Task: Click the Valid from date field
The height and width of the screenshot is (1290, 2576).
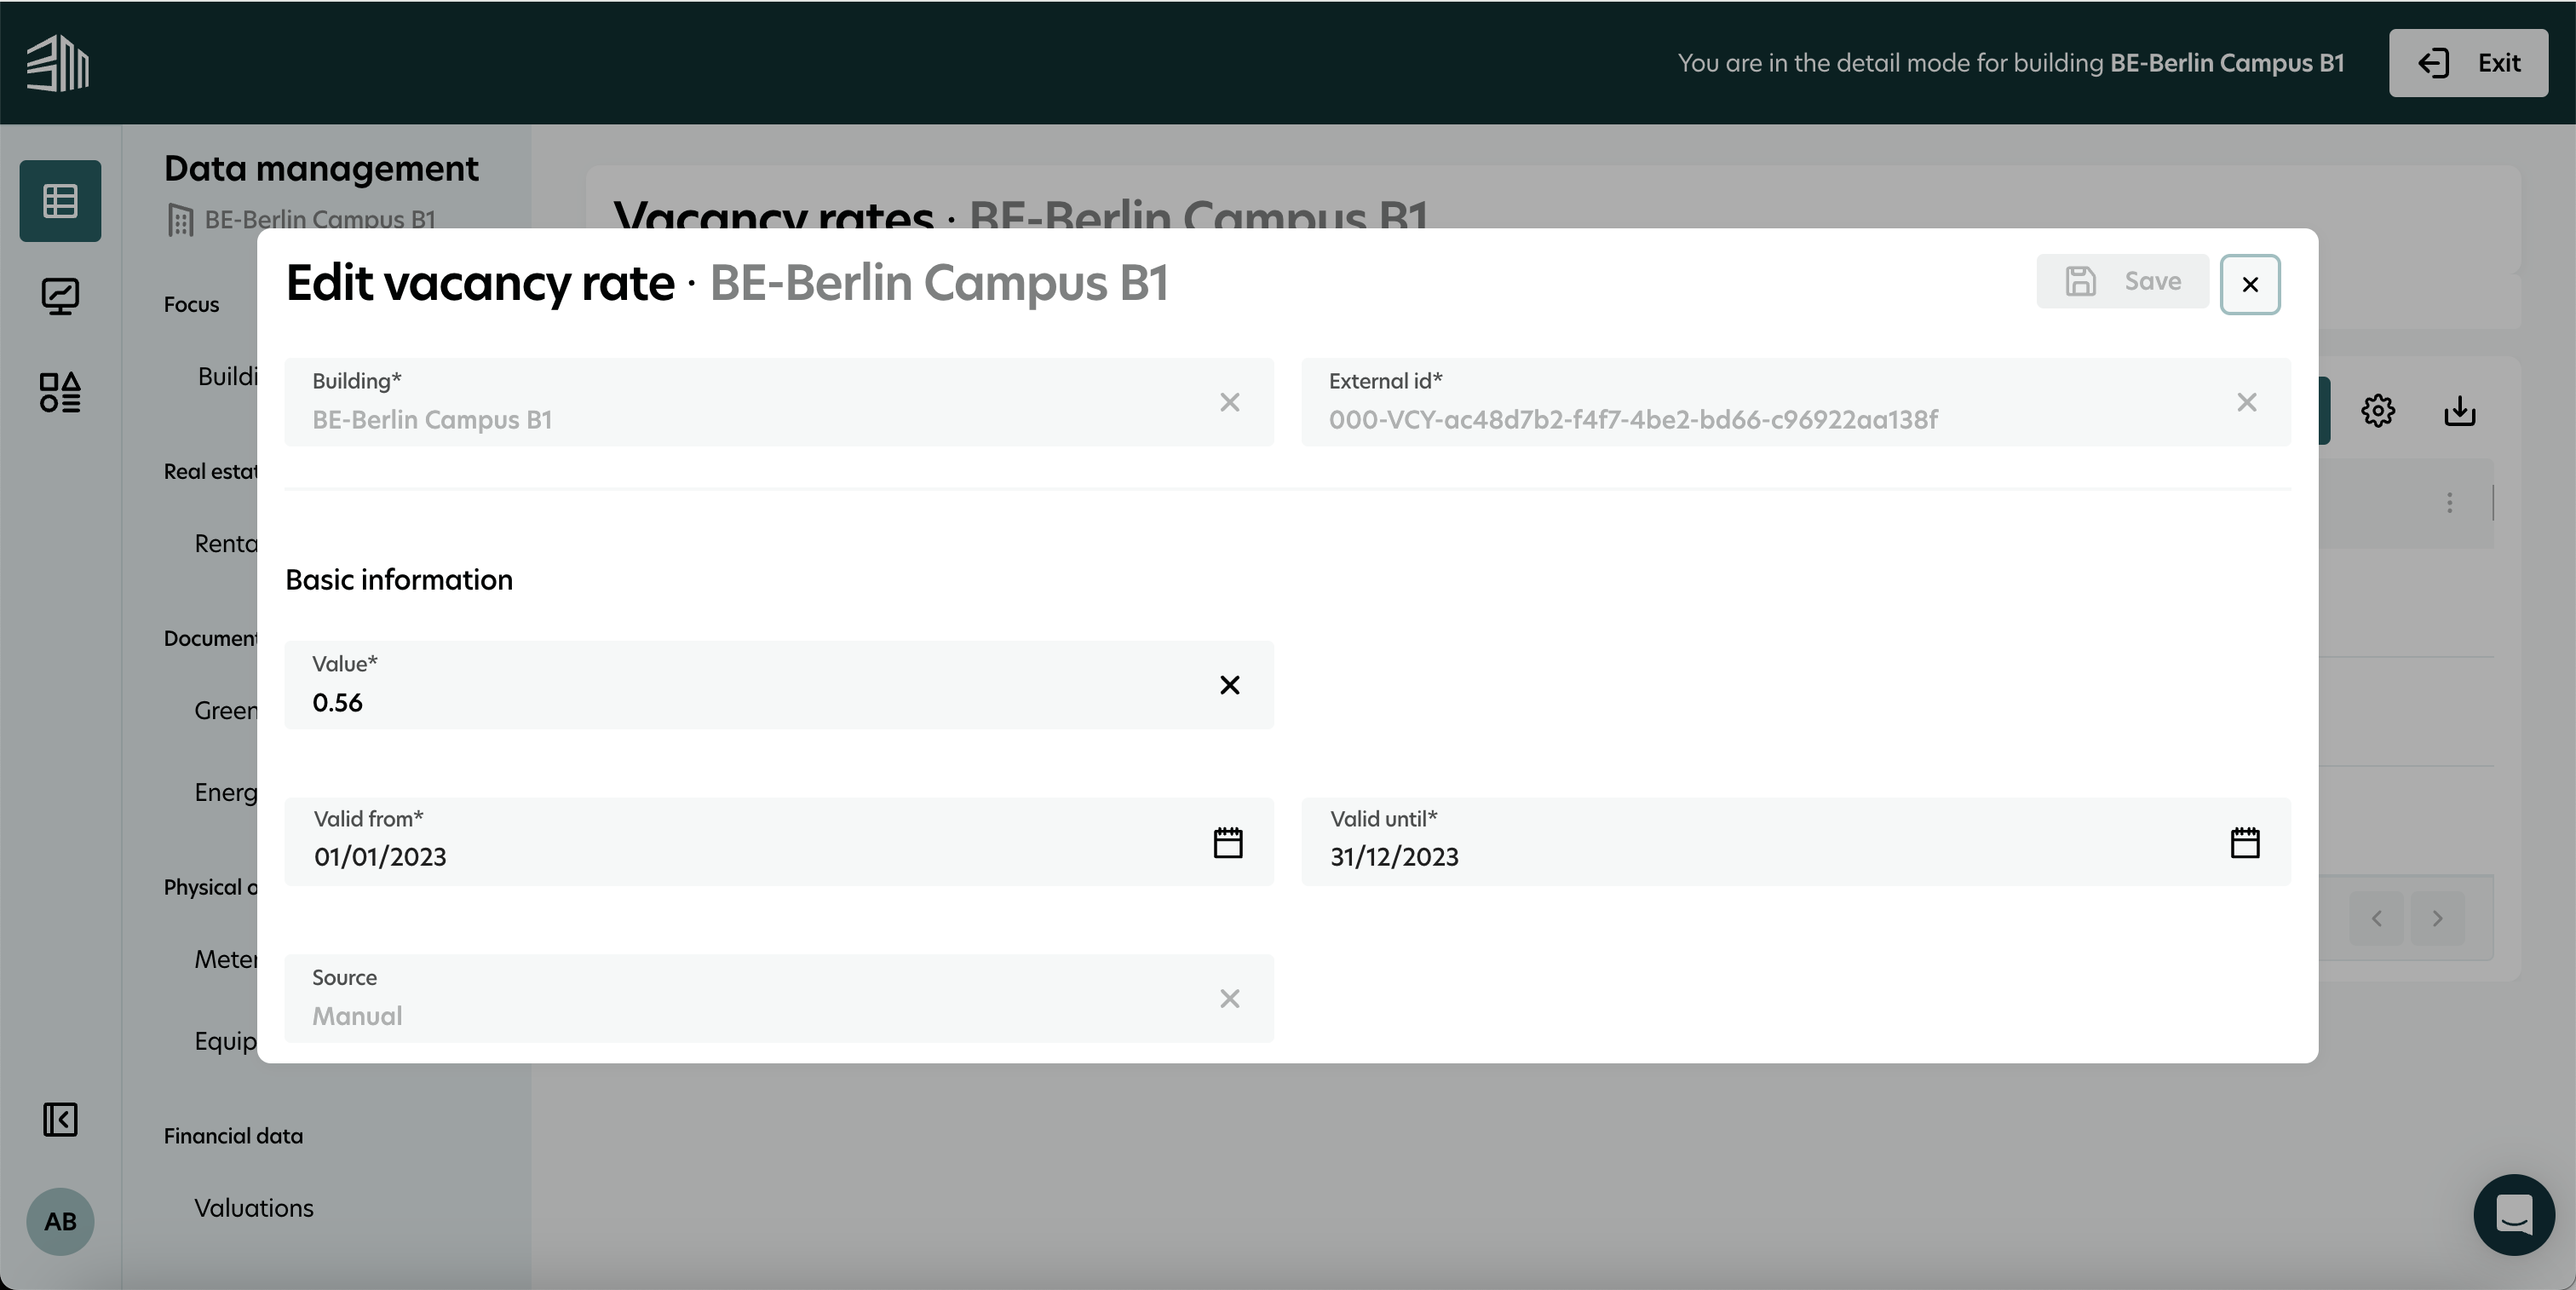Action: 779,842
